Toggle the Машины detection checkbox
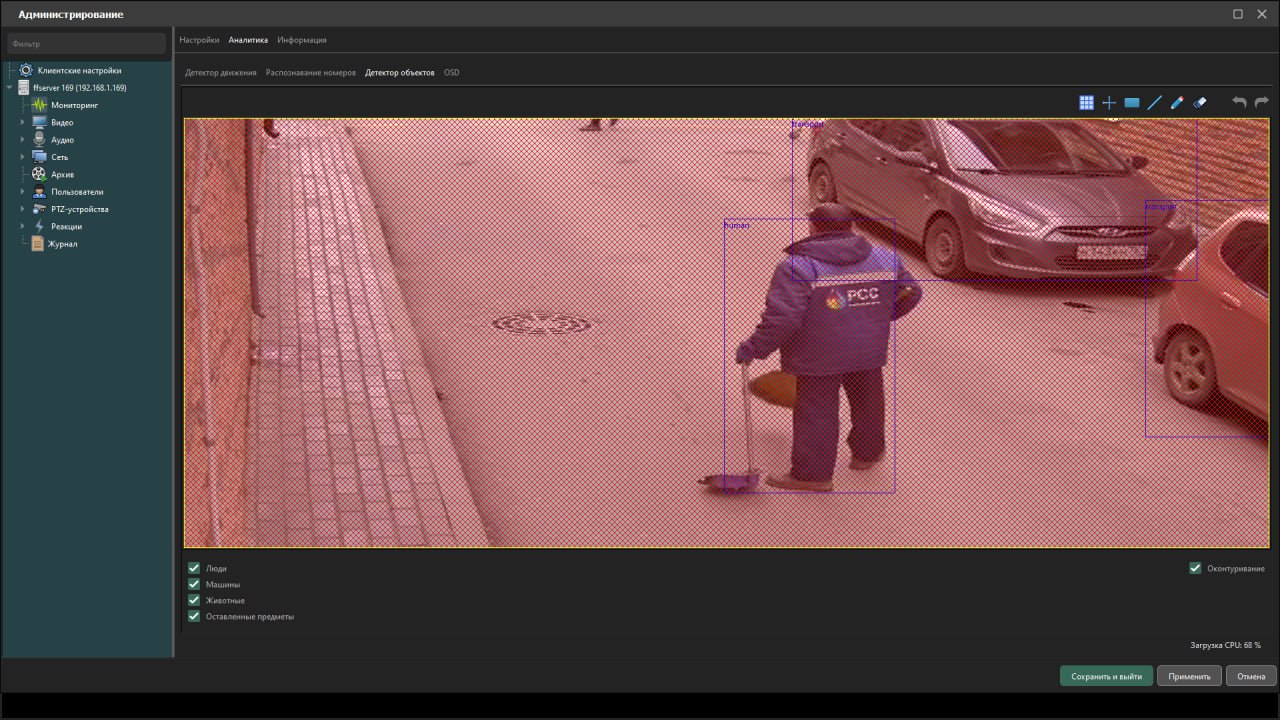Screen dimensions: 1280x720 point(194,584)
